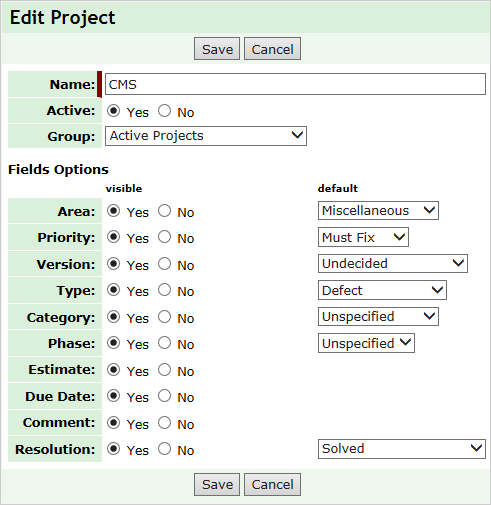Open the Group dropdown showing Active Projects
The width and height of the screenshot is (491, 505).
pos(206,136)
